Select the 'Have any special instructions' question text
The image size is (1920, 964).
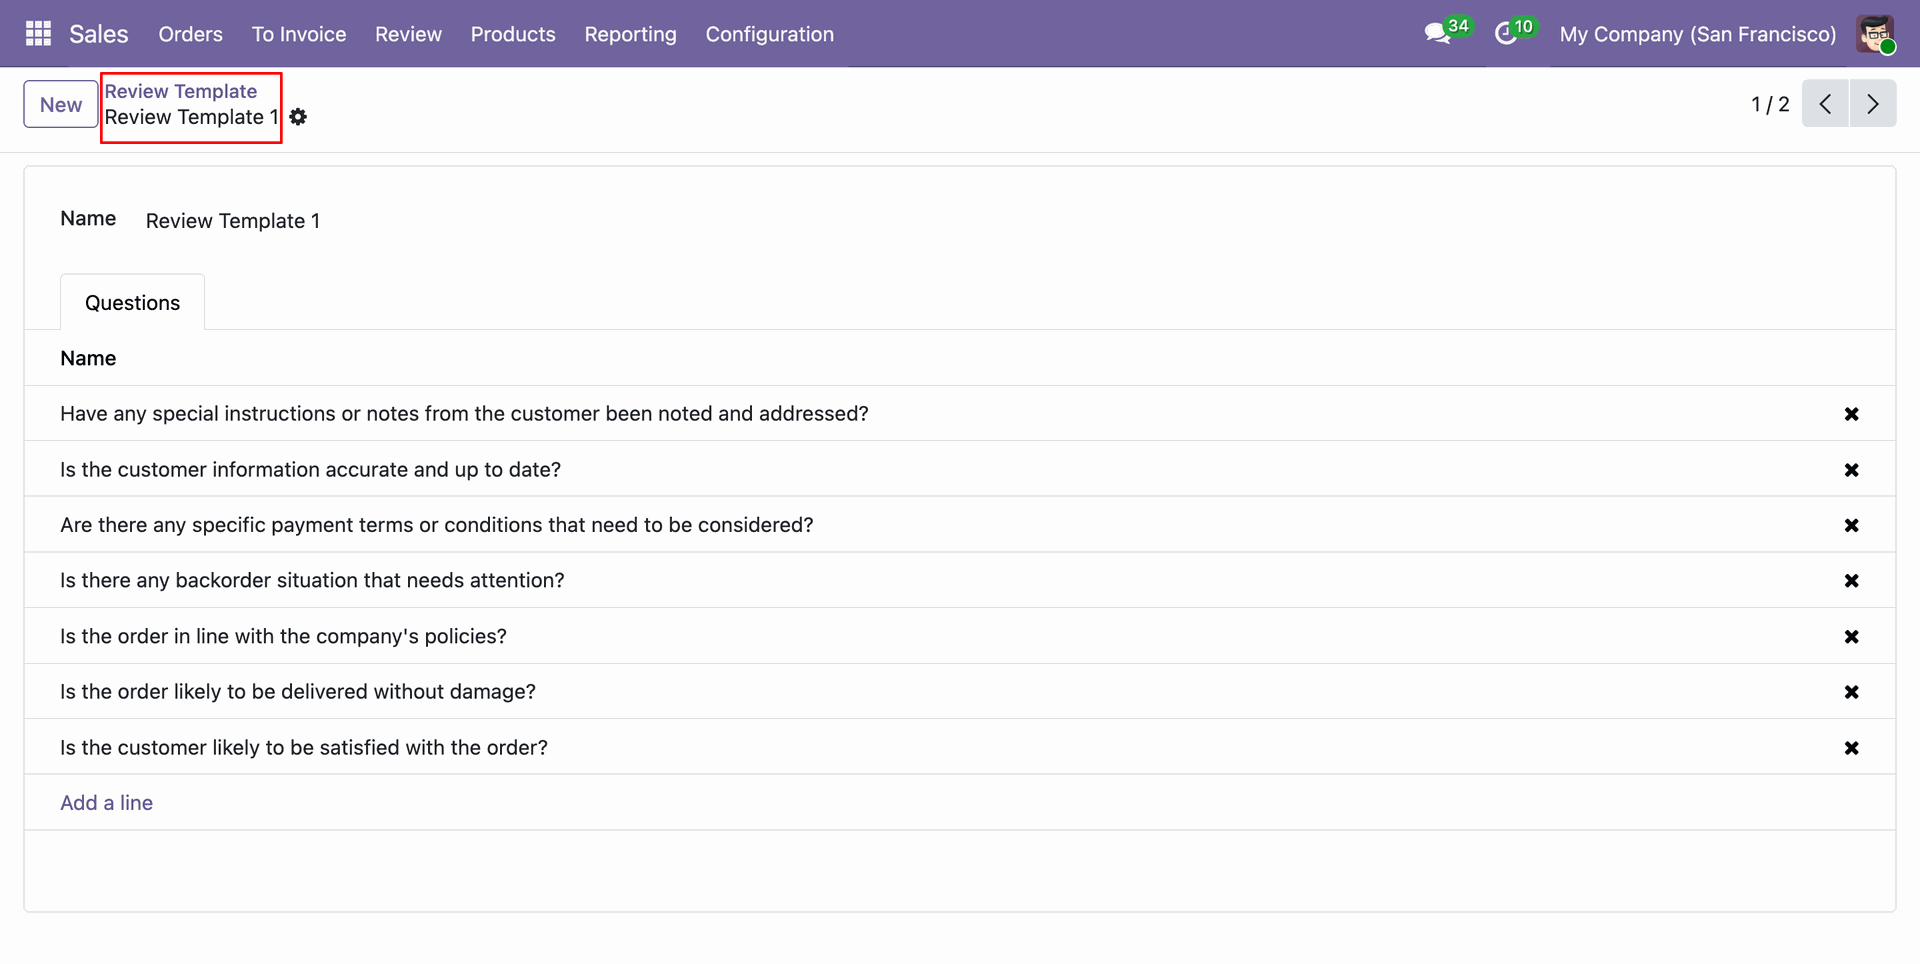tap(464, 414)
